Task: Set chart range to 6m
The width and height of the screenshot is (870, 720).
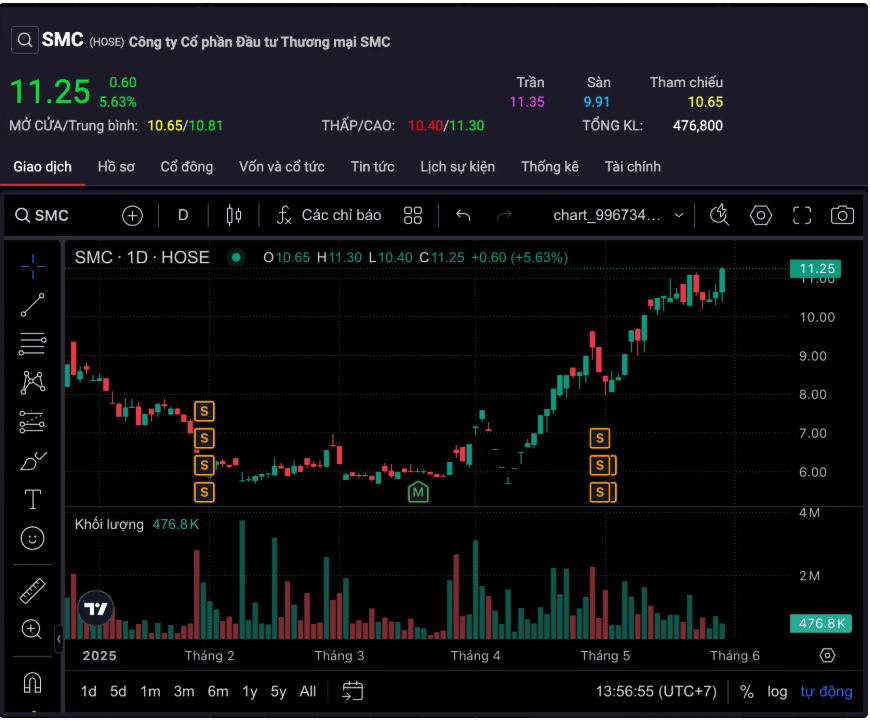Action: 218,692
